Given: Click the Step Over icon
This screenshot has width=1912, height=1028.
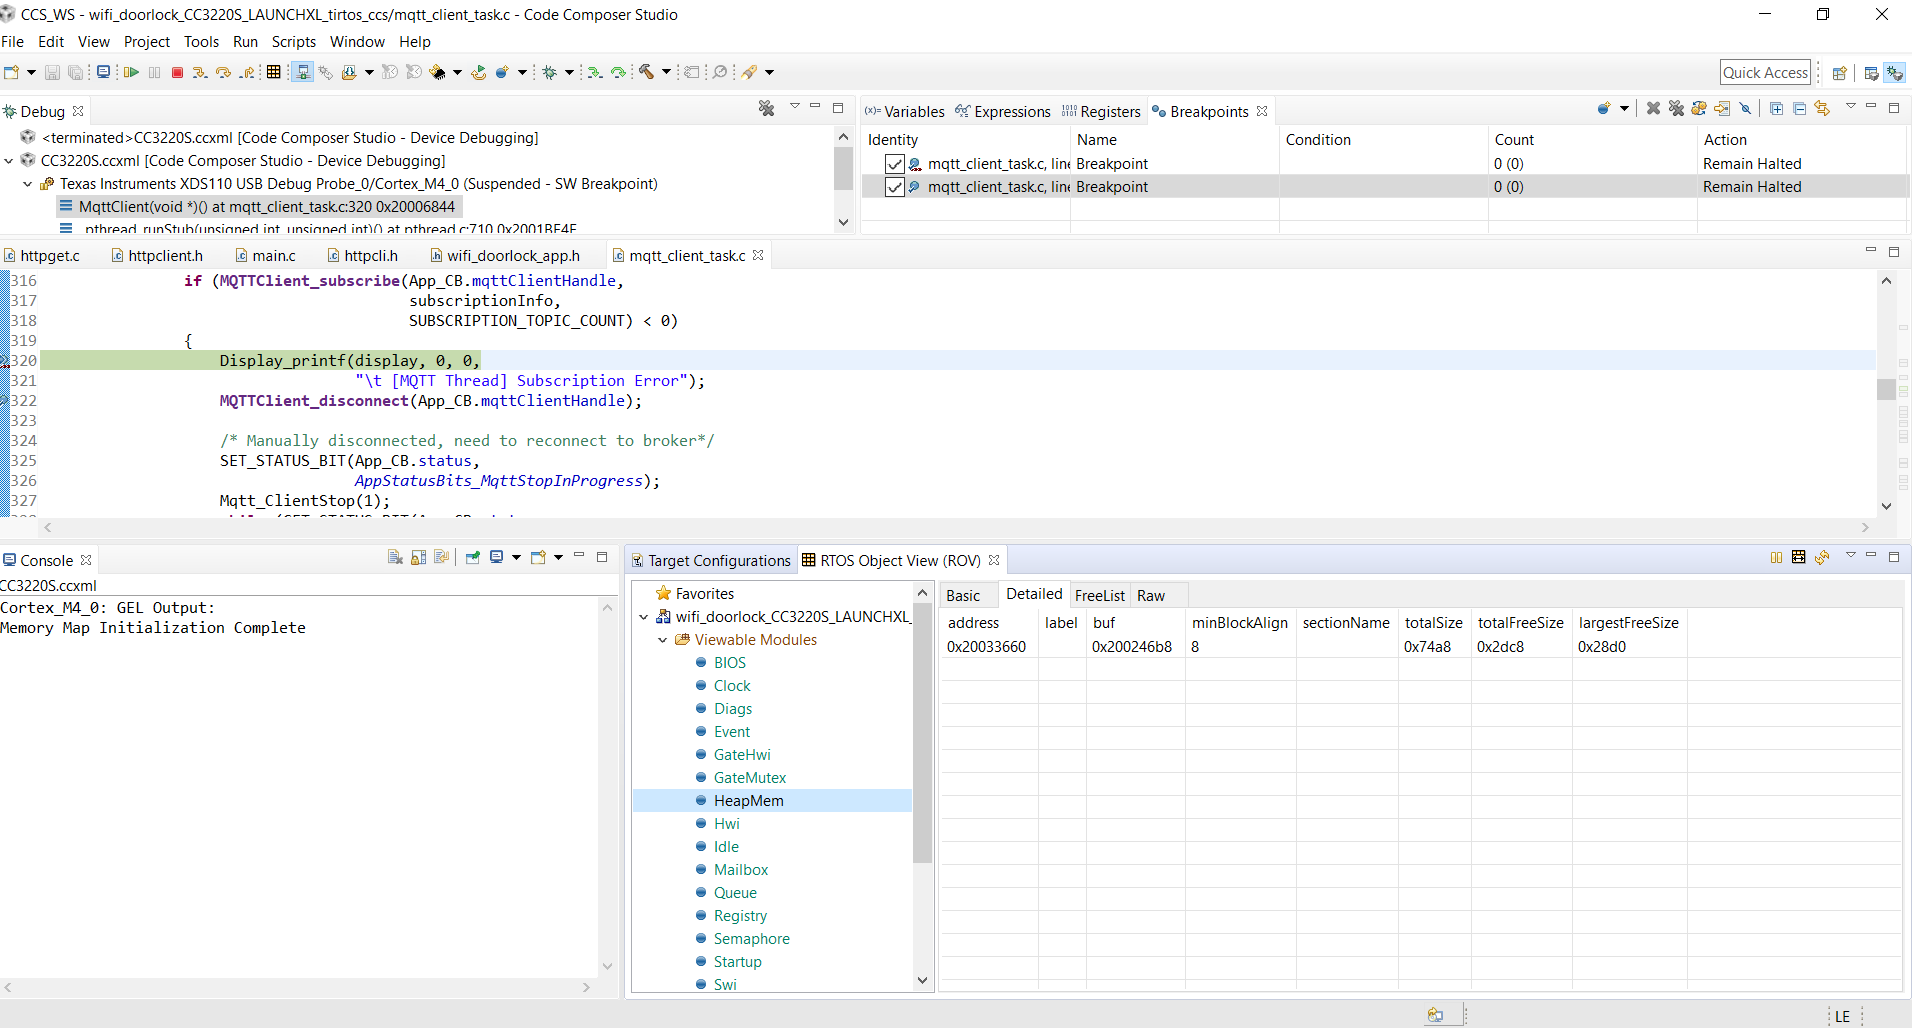Looking at the screenshot, I should pyautogui.click(x=224, y=72).
